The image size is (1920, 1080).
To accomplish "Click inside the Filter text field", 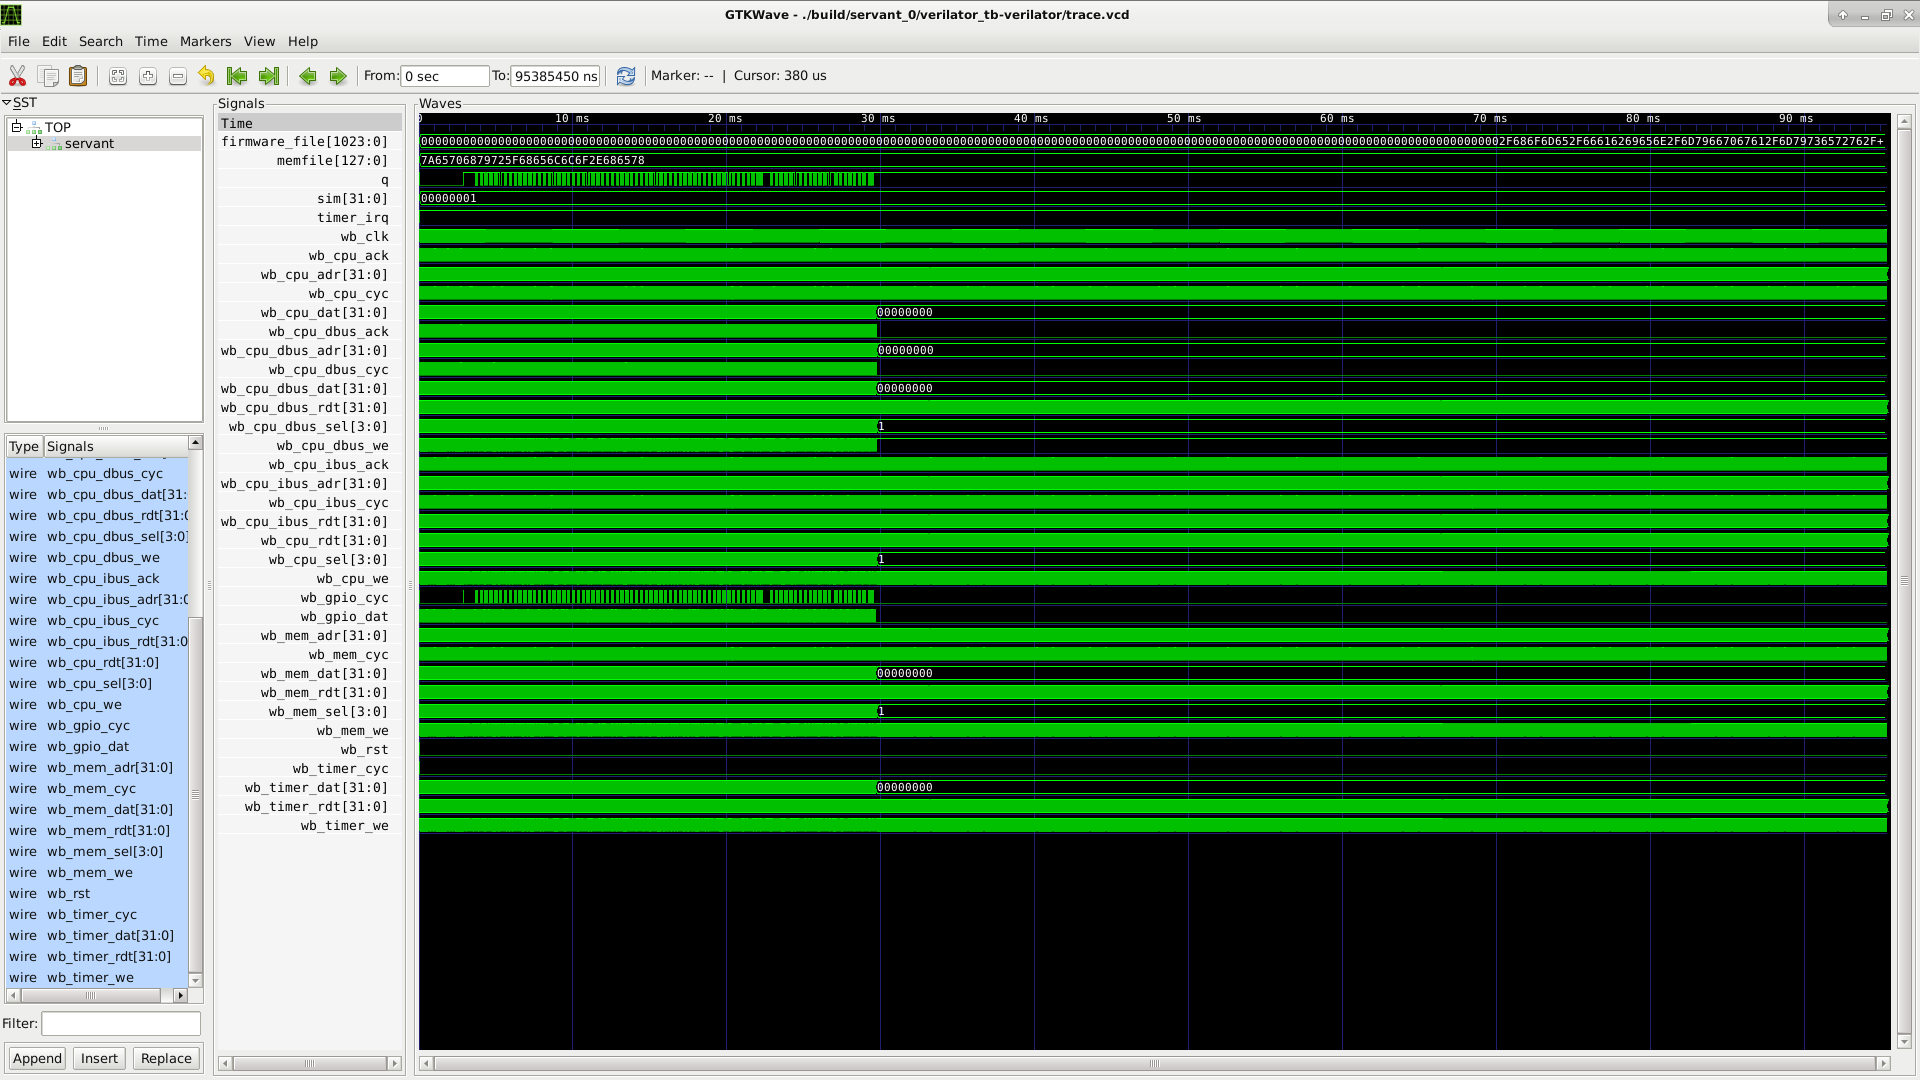I will pyautogui.click(x=120, y=1023).
